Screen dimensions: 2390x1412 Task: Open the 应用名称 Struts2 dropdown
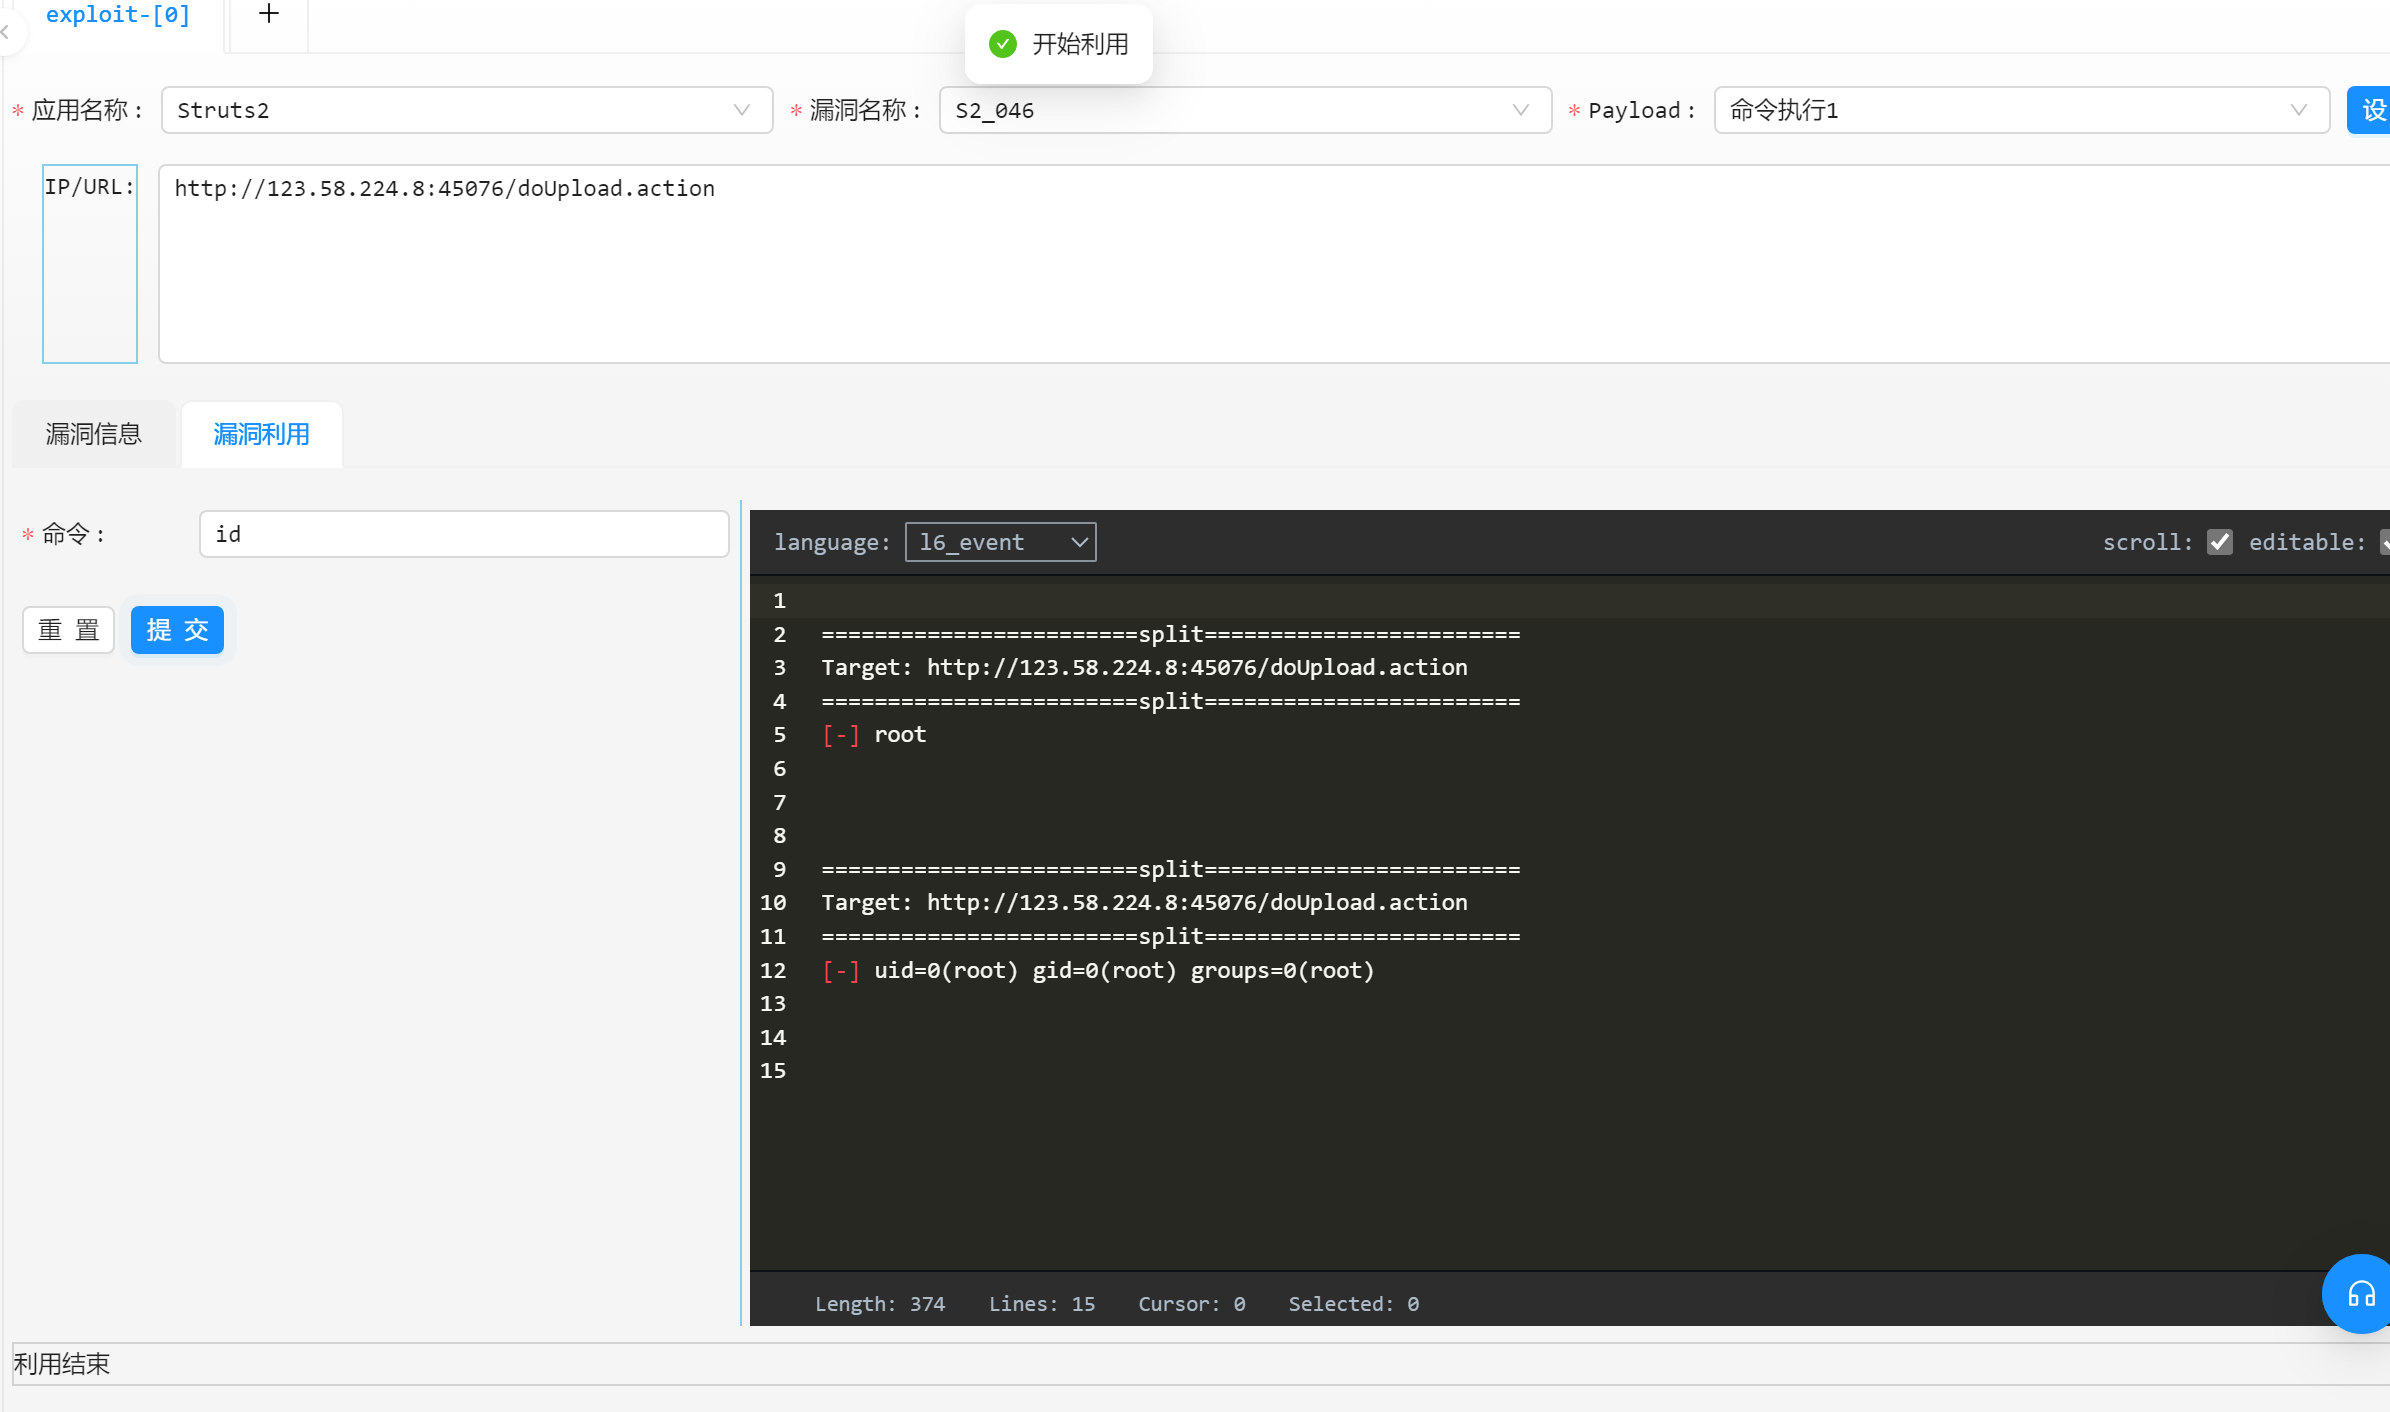coord(466,110)
